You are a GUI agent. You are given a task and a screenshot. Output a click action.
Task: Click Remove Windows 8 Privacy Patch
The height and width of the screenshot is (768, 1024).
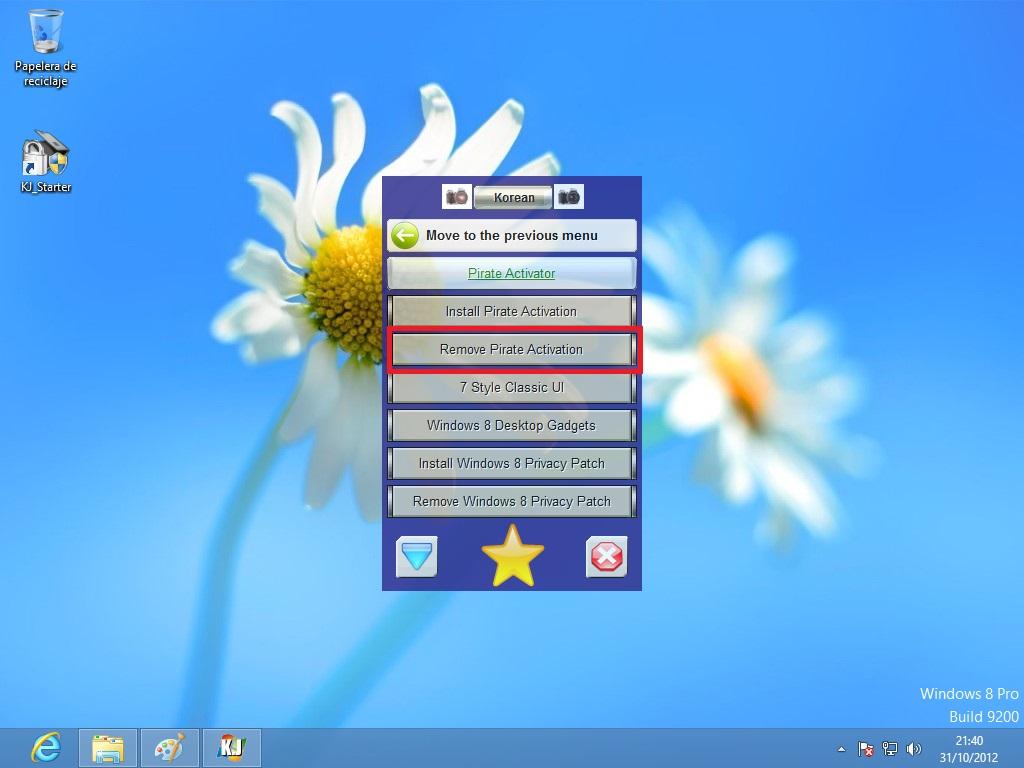coord(511,501)
